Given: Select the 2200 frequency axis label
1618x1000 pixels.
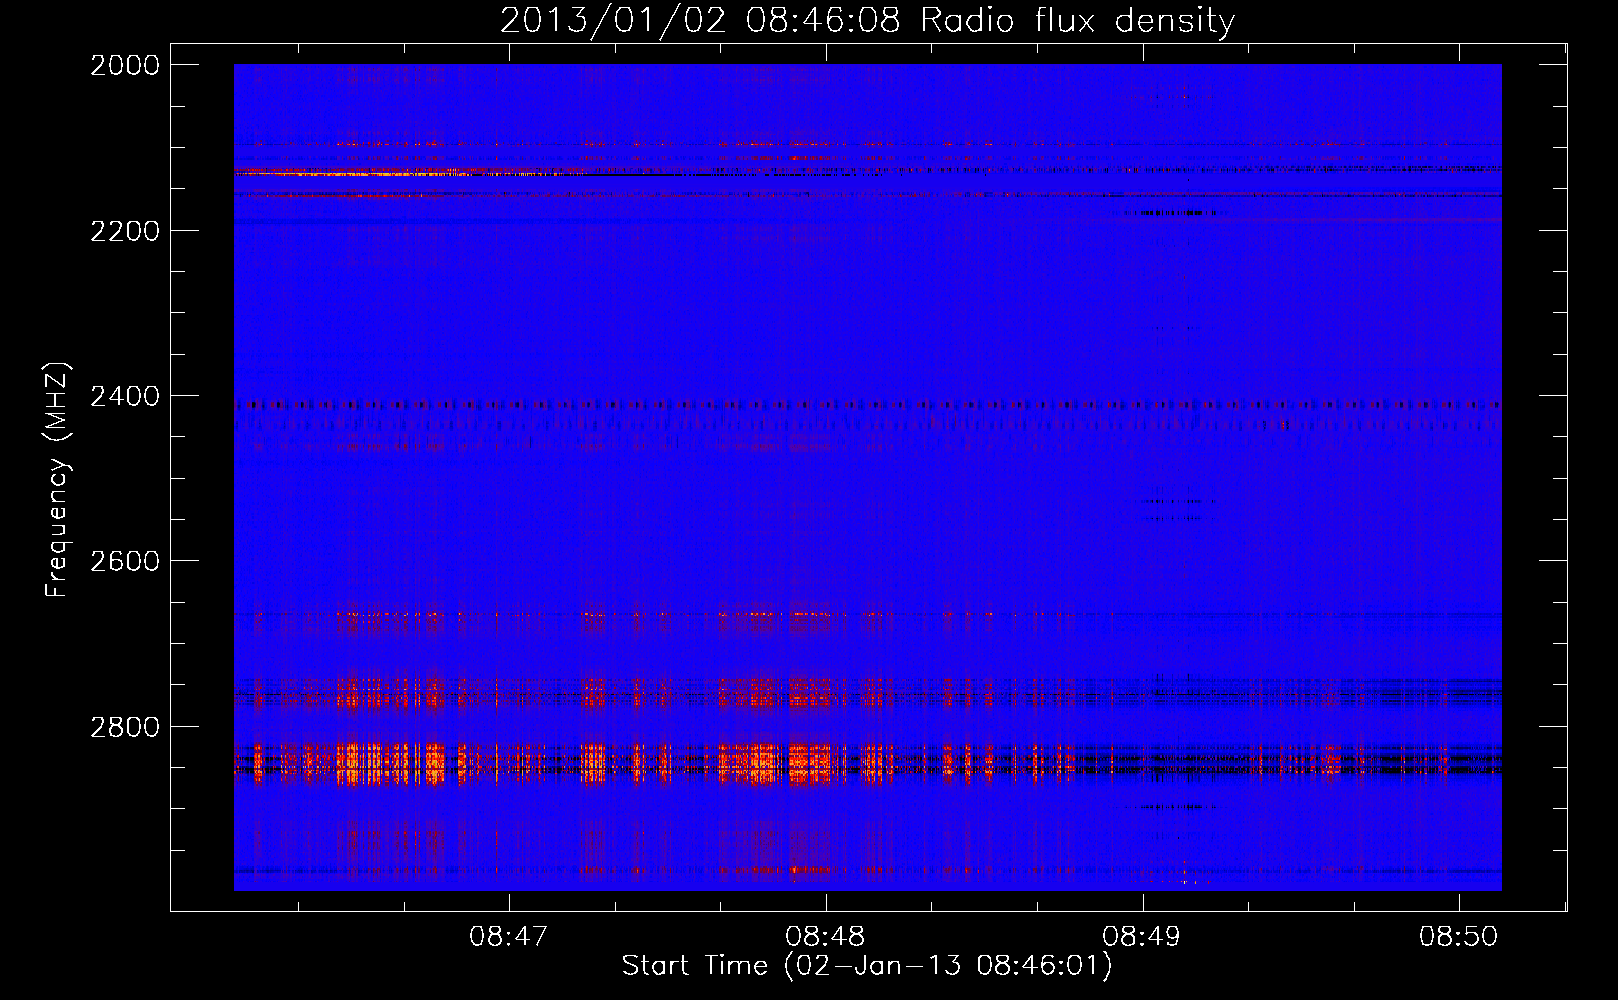Looking at the screenshot, I should coord(125,231).
